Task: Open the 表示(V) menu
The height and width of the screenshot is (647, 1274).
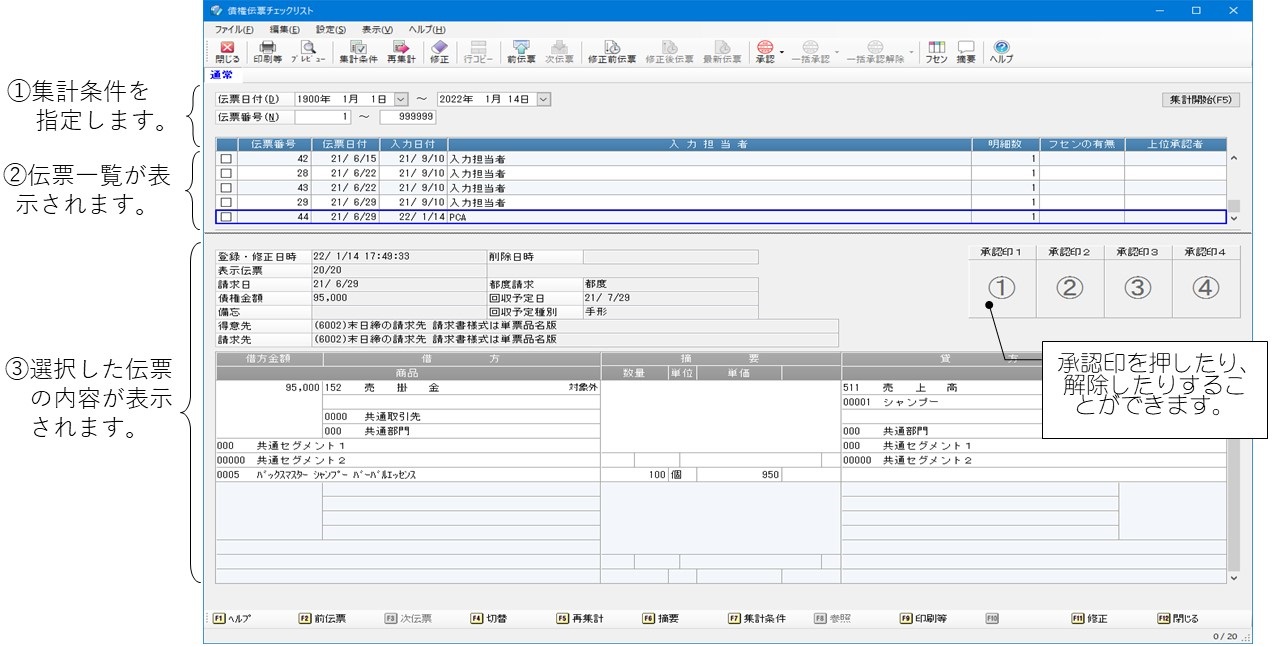Action: click(377, 30)
